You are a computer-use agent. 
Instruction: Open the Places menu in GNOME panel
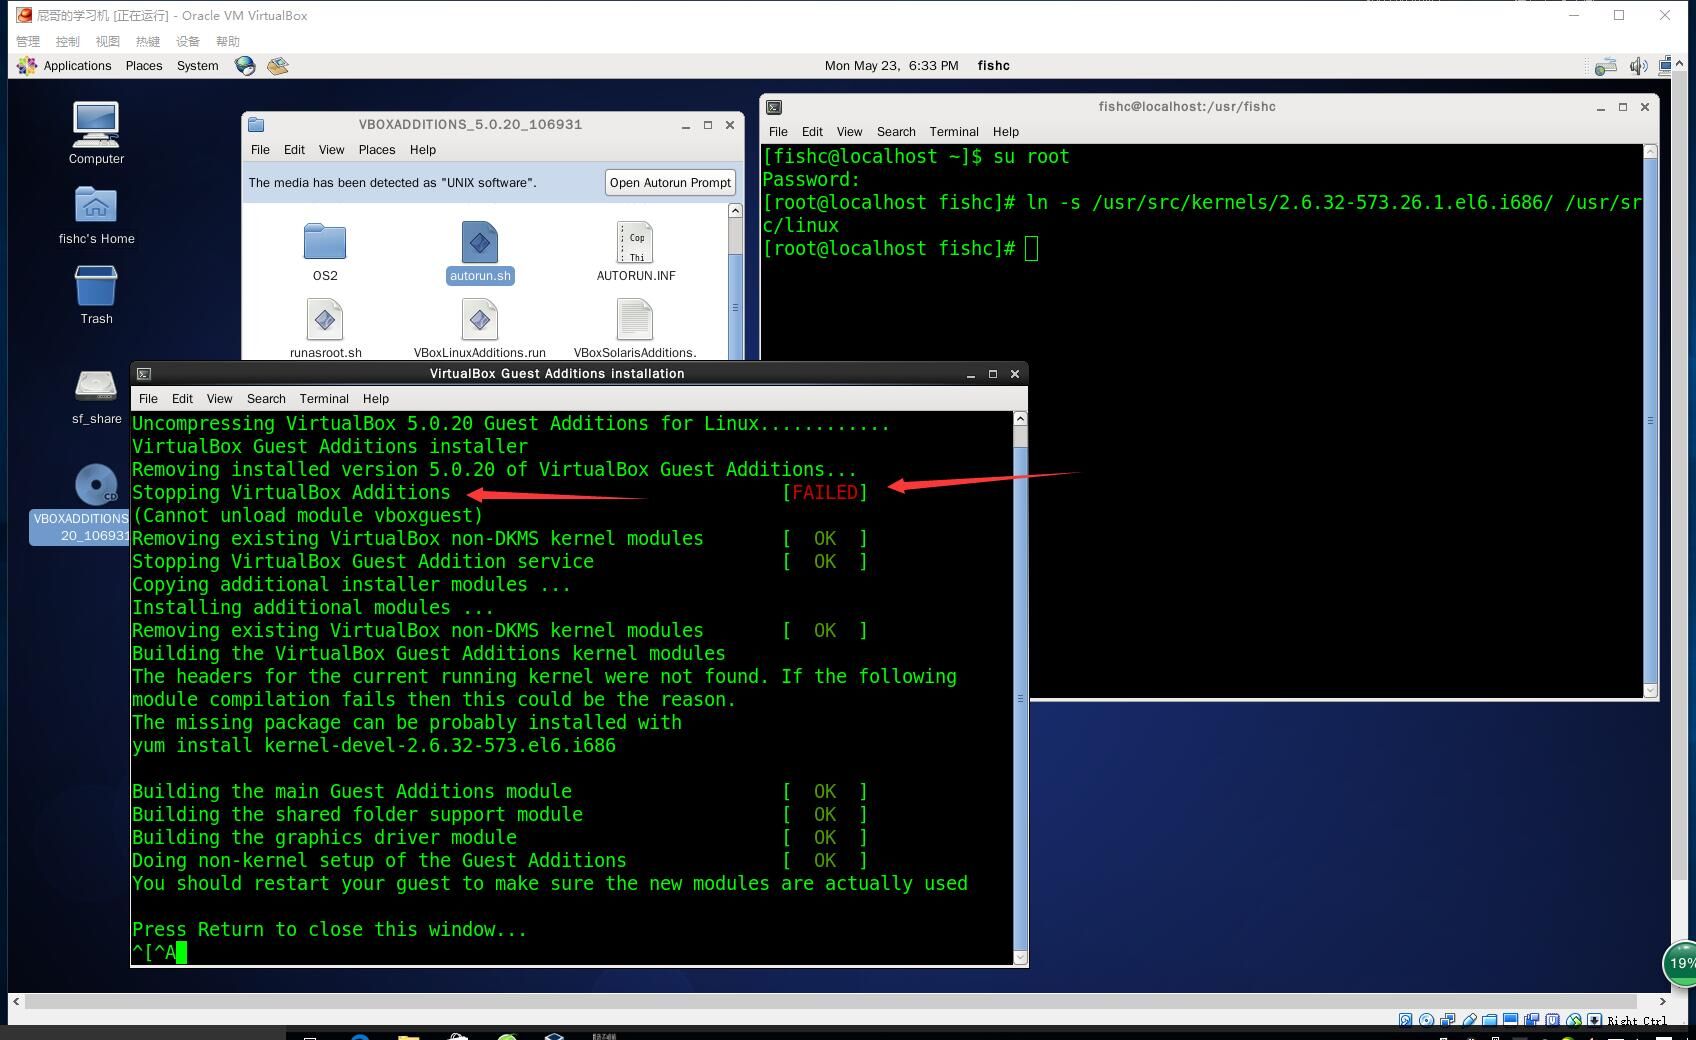click(x=144, y=66)
